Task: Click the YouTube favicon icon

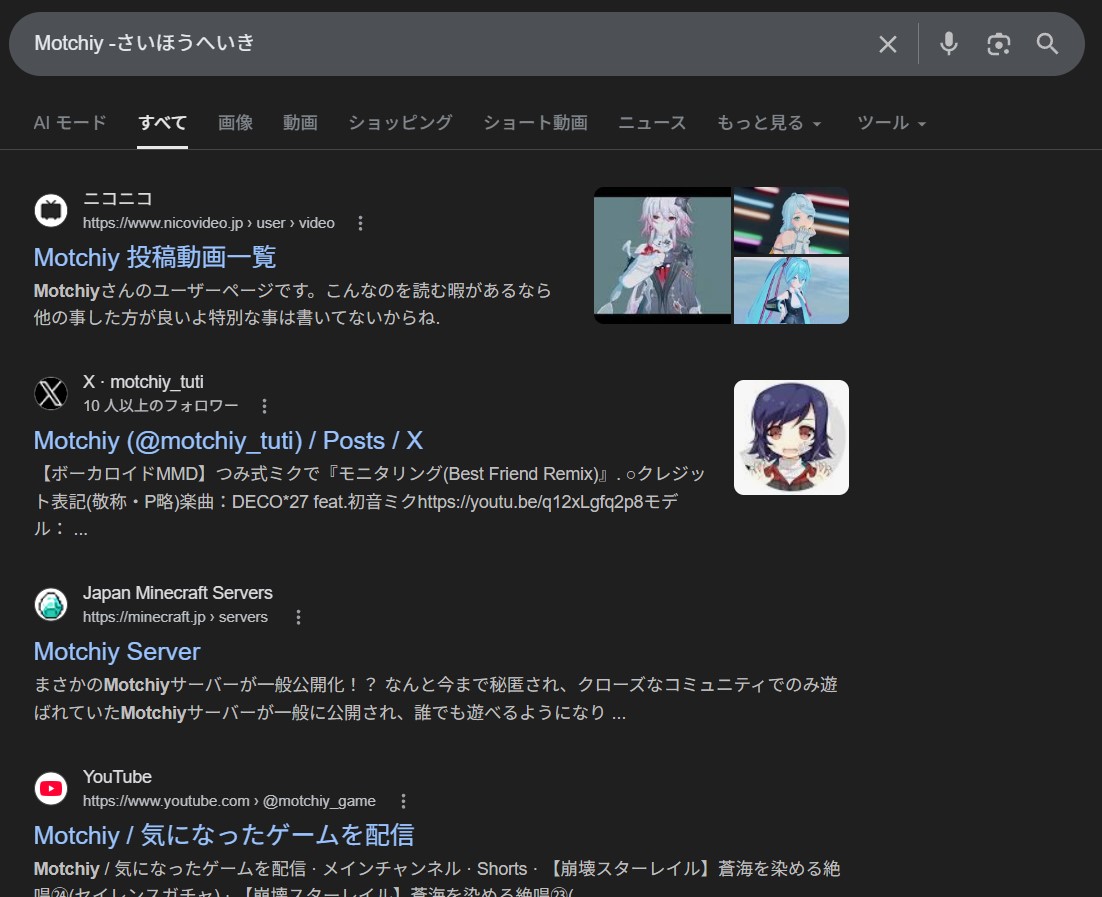Action: tap(51, 788)
